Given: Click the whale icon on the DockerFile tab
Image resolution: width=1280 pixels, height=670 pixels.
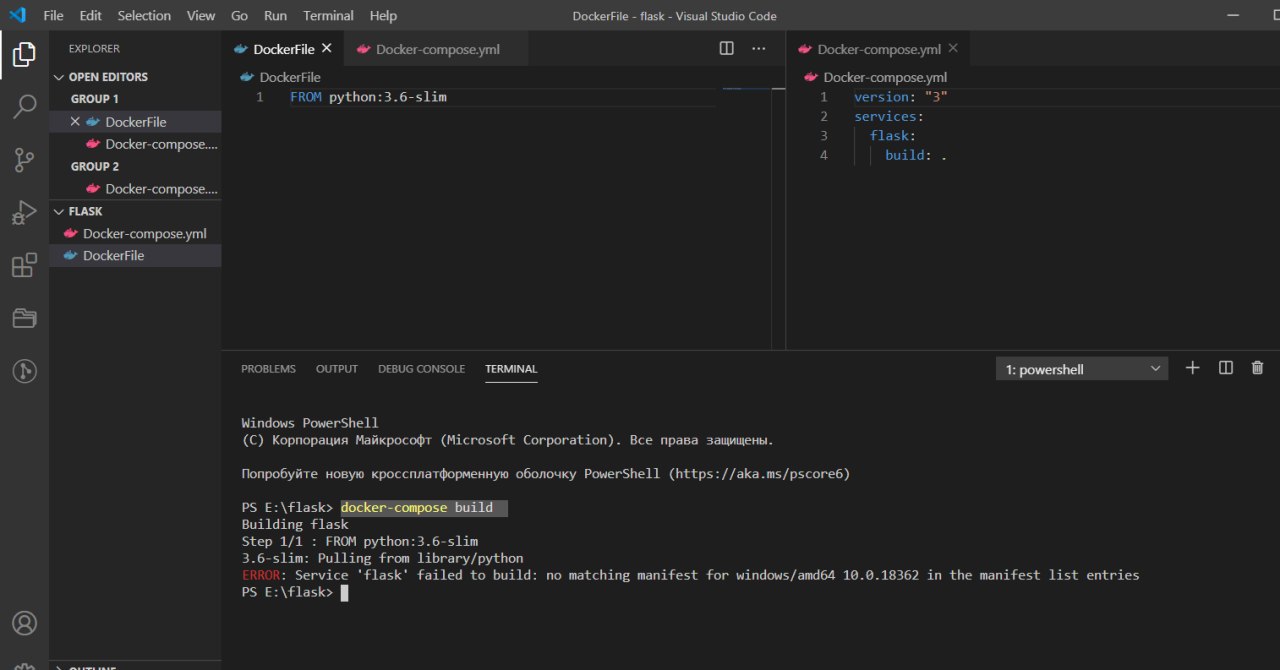Looking at the screenshot, I should point(240,48).
